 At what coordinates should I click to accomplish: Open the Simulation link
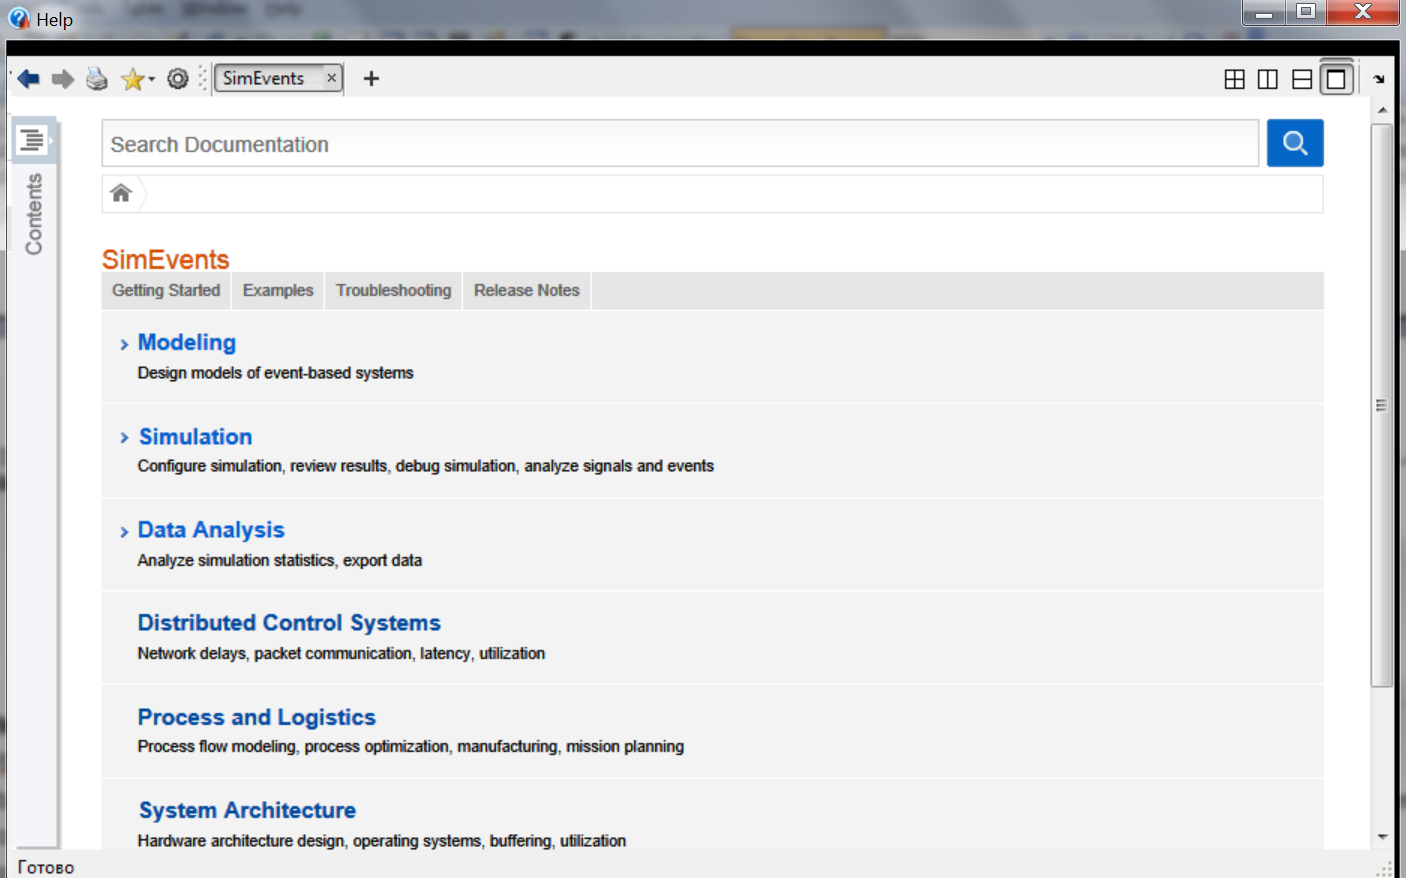[195, 436]
